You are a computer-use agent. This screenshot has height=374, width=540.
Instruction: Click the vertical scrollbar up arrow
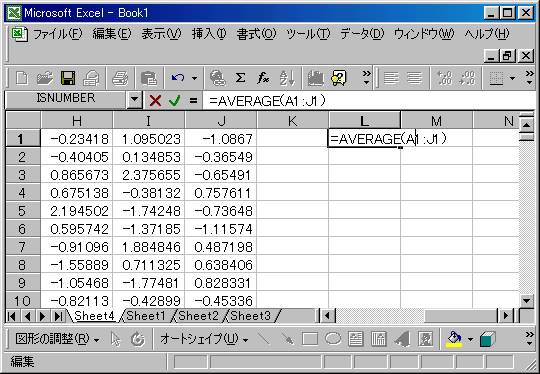point(526,124)
